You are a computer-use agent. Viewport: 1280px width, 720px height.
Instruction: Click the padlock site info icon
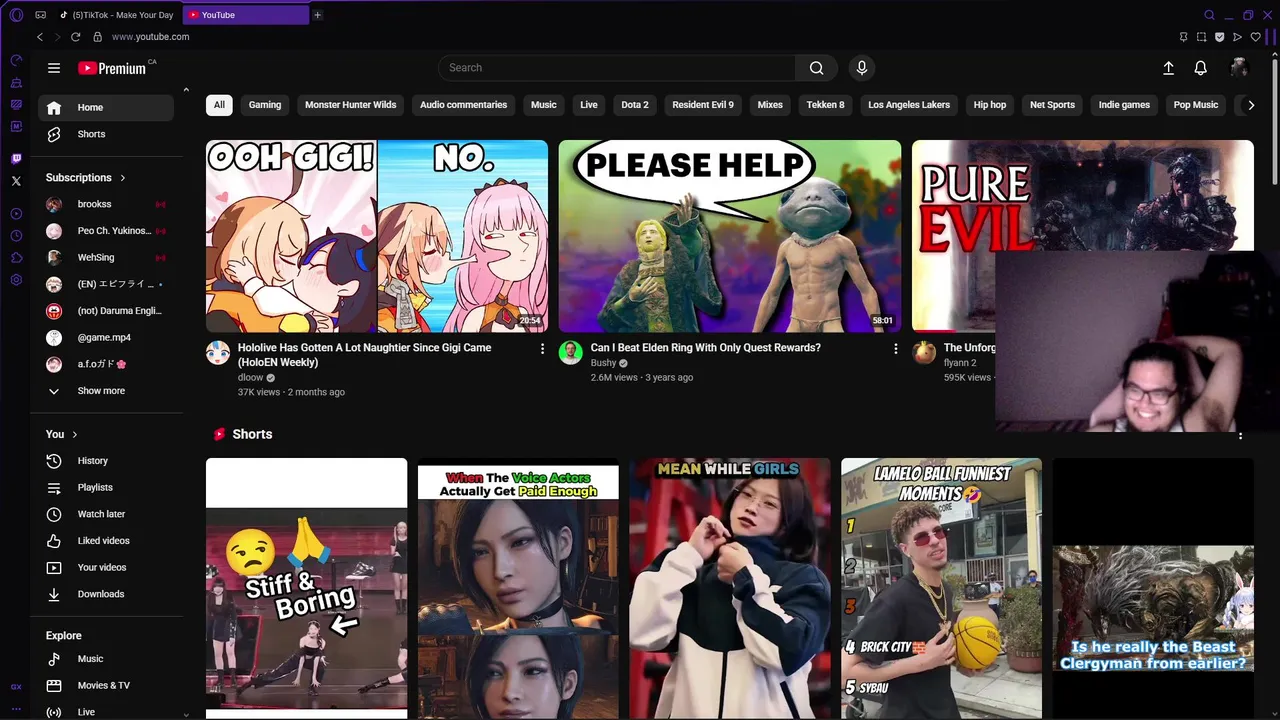tap(97, 37)
